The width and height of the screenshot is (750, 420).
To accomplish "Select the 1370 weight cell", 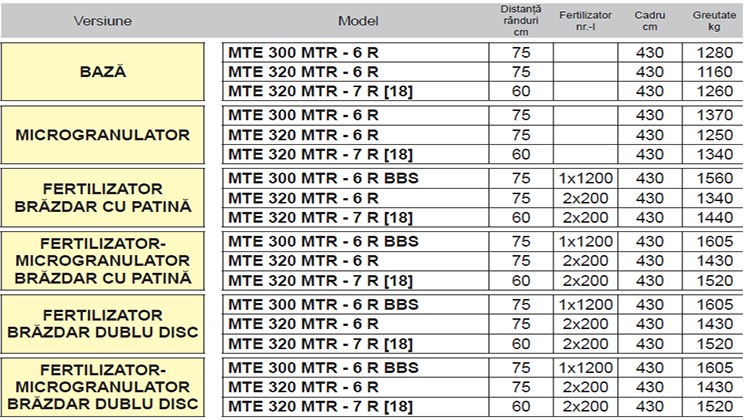I will click(x=714, y=115).
